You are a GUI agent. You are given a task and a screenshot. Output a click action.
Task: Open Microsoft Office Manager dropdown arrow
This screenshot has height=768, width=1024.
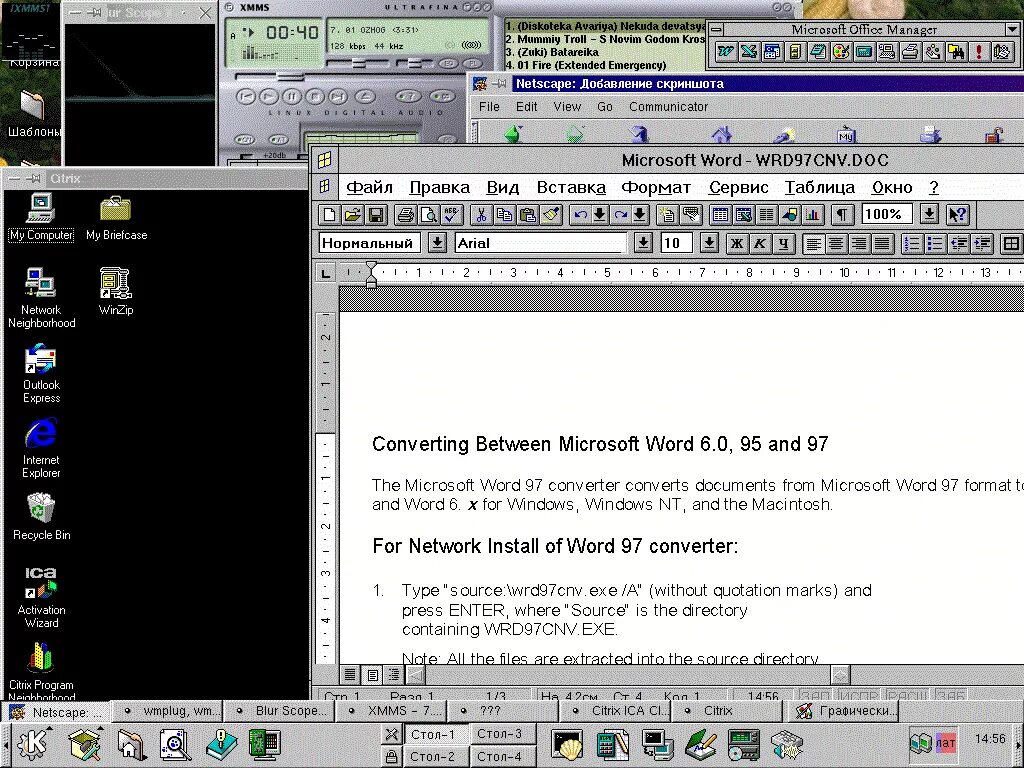point(1012,29)
